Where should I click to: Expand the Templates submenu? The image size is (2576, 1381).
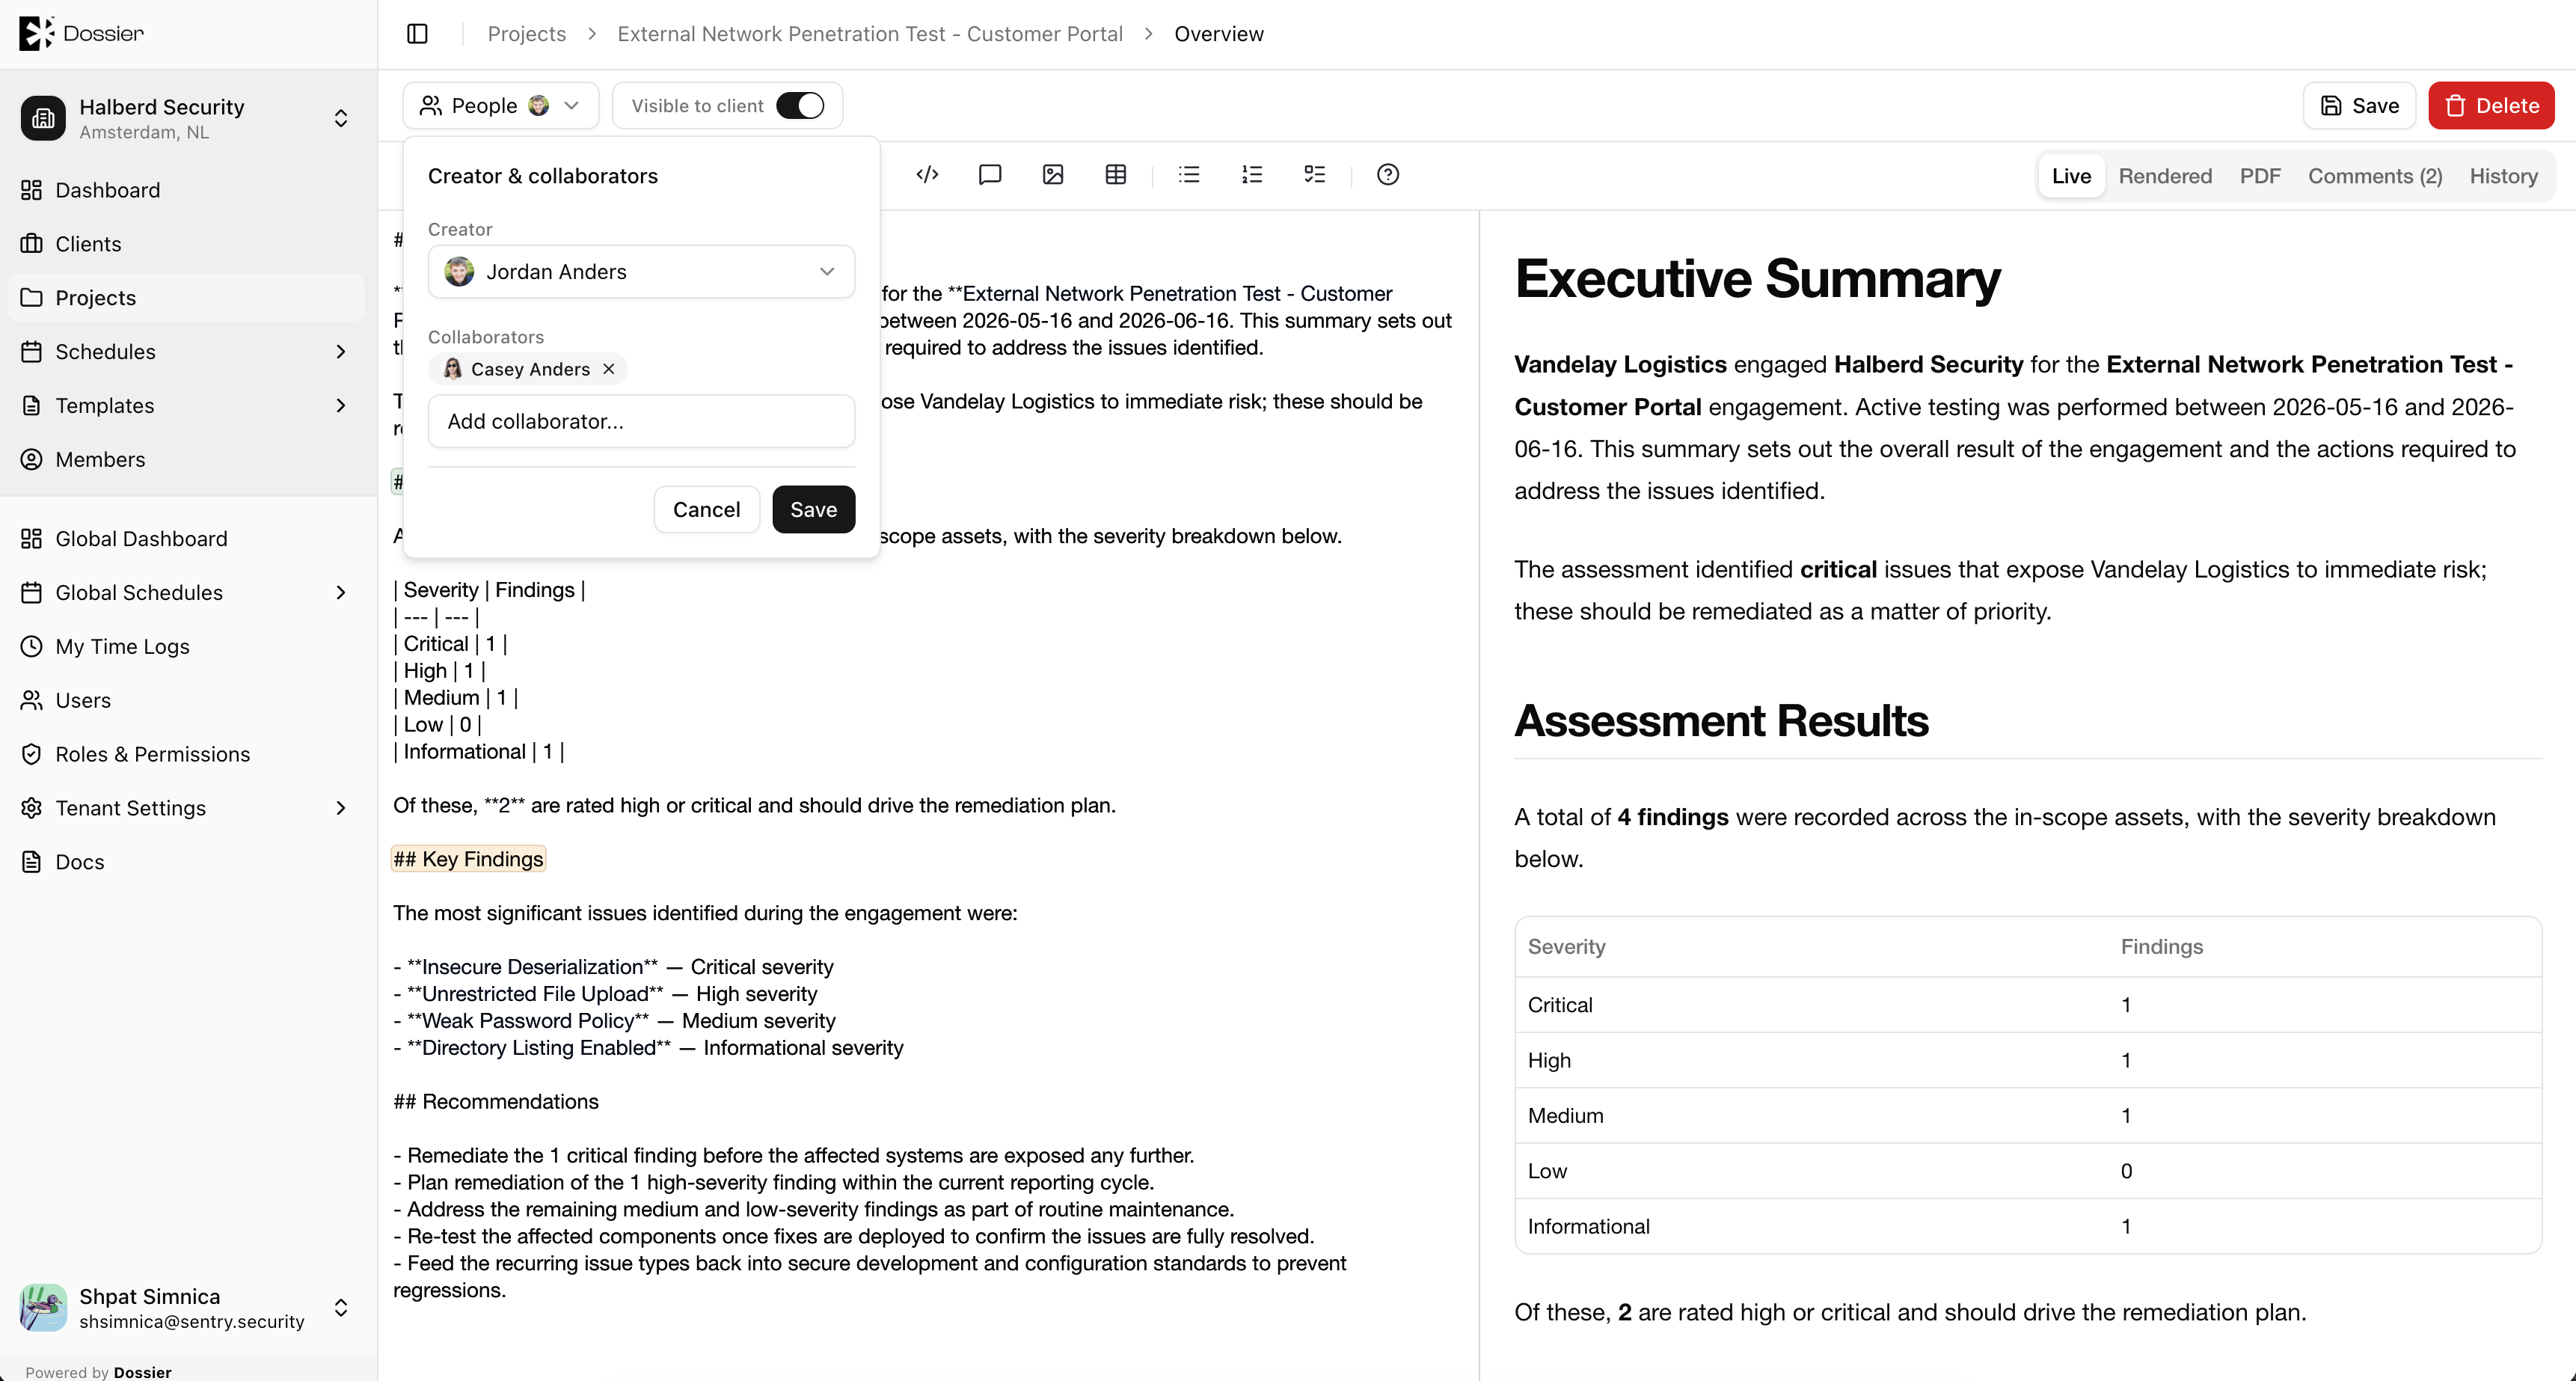[341, 406]
